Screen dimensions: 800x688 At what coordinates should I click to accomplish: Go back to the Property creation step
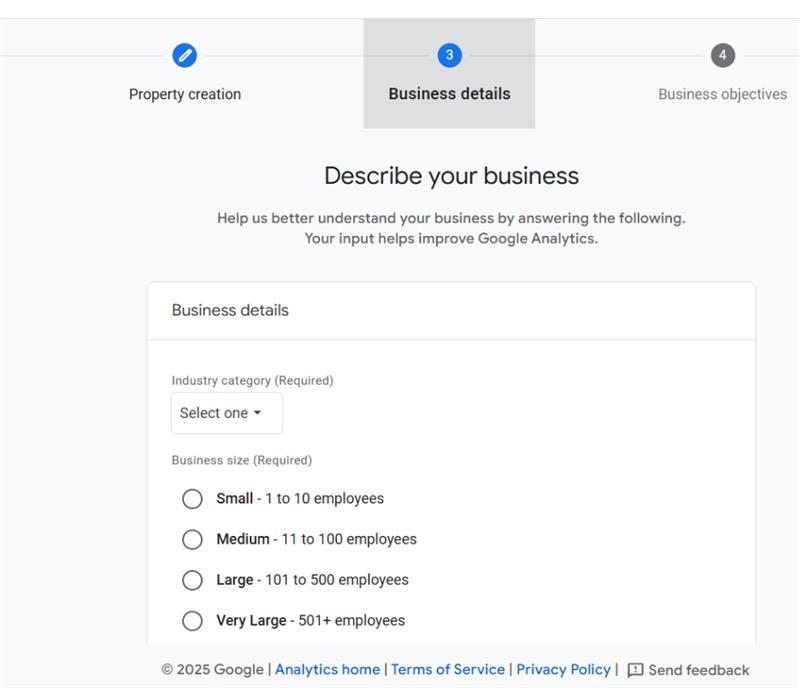pyautogui.click(x=183, y=93)
